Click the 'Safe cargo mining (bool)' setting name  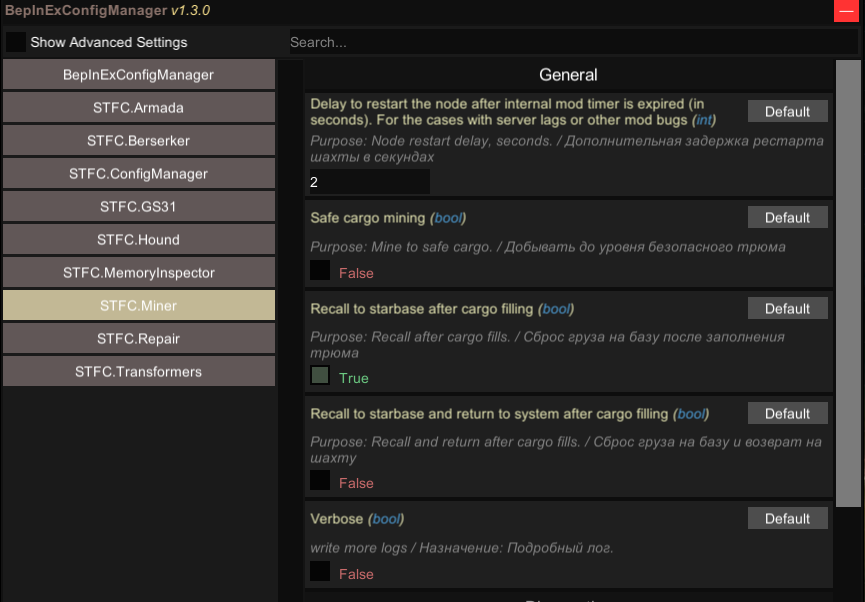(x=388, y=218)
